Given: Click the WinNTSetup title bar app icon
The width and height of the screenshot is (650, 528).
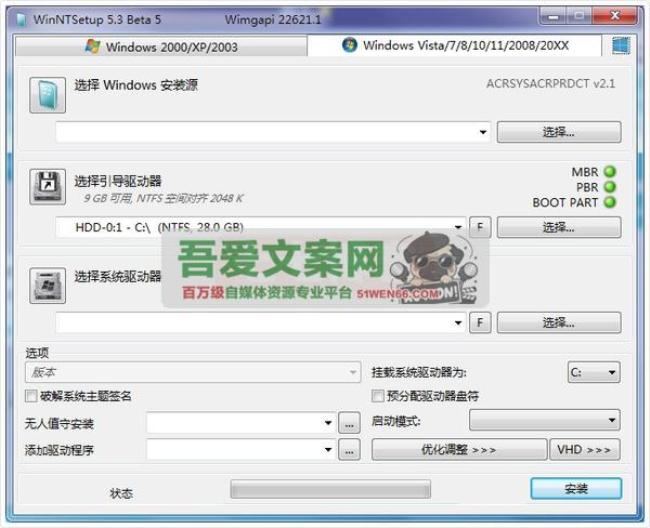Looking at the screenshot, I should [x=21, y=19].
